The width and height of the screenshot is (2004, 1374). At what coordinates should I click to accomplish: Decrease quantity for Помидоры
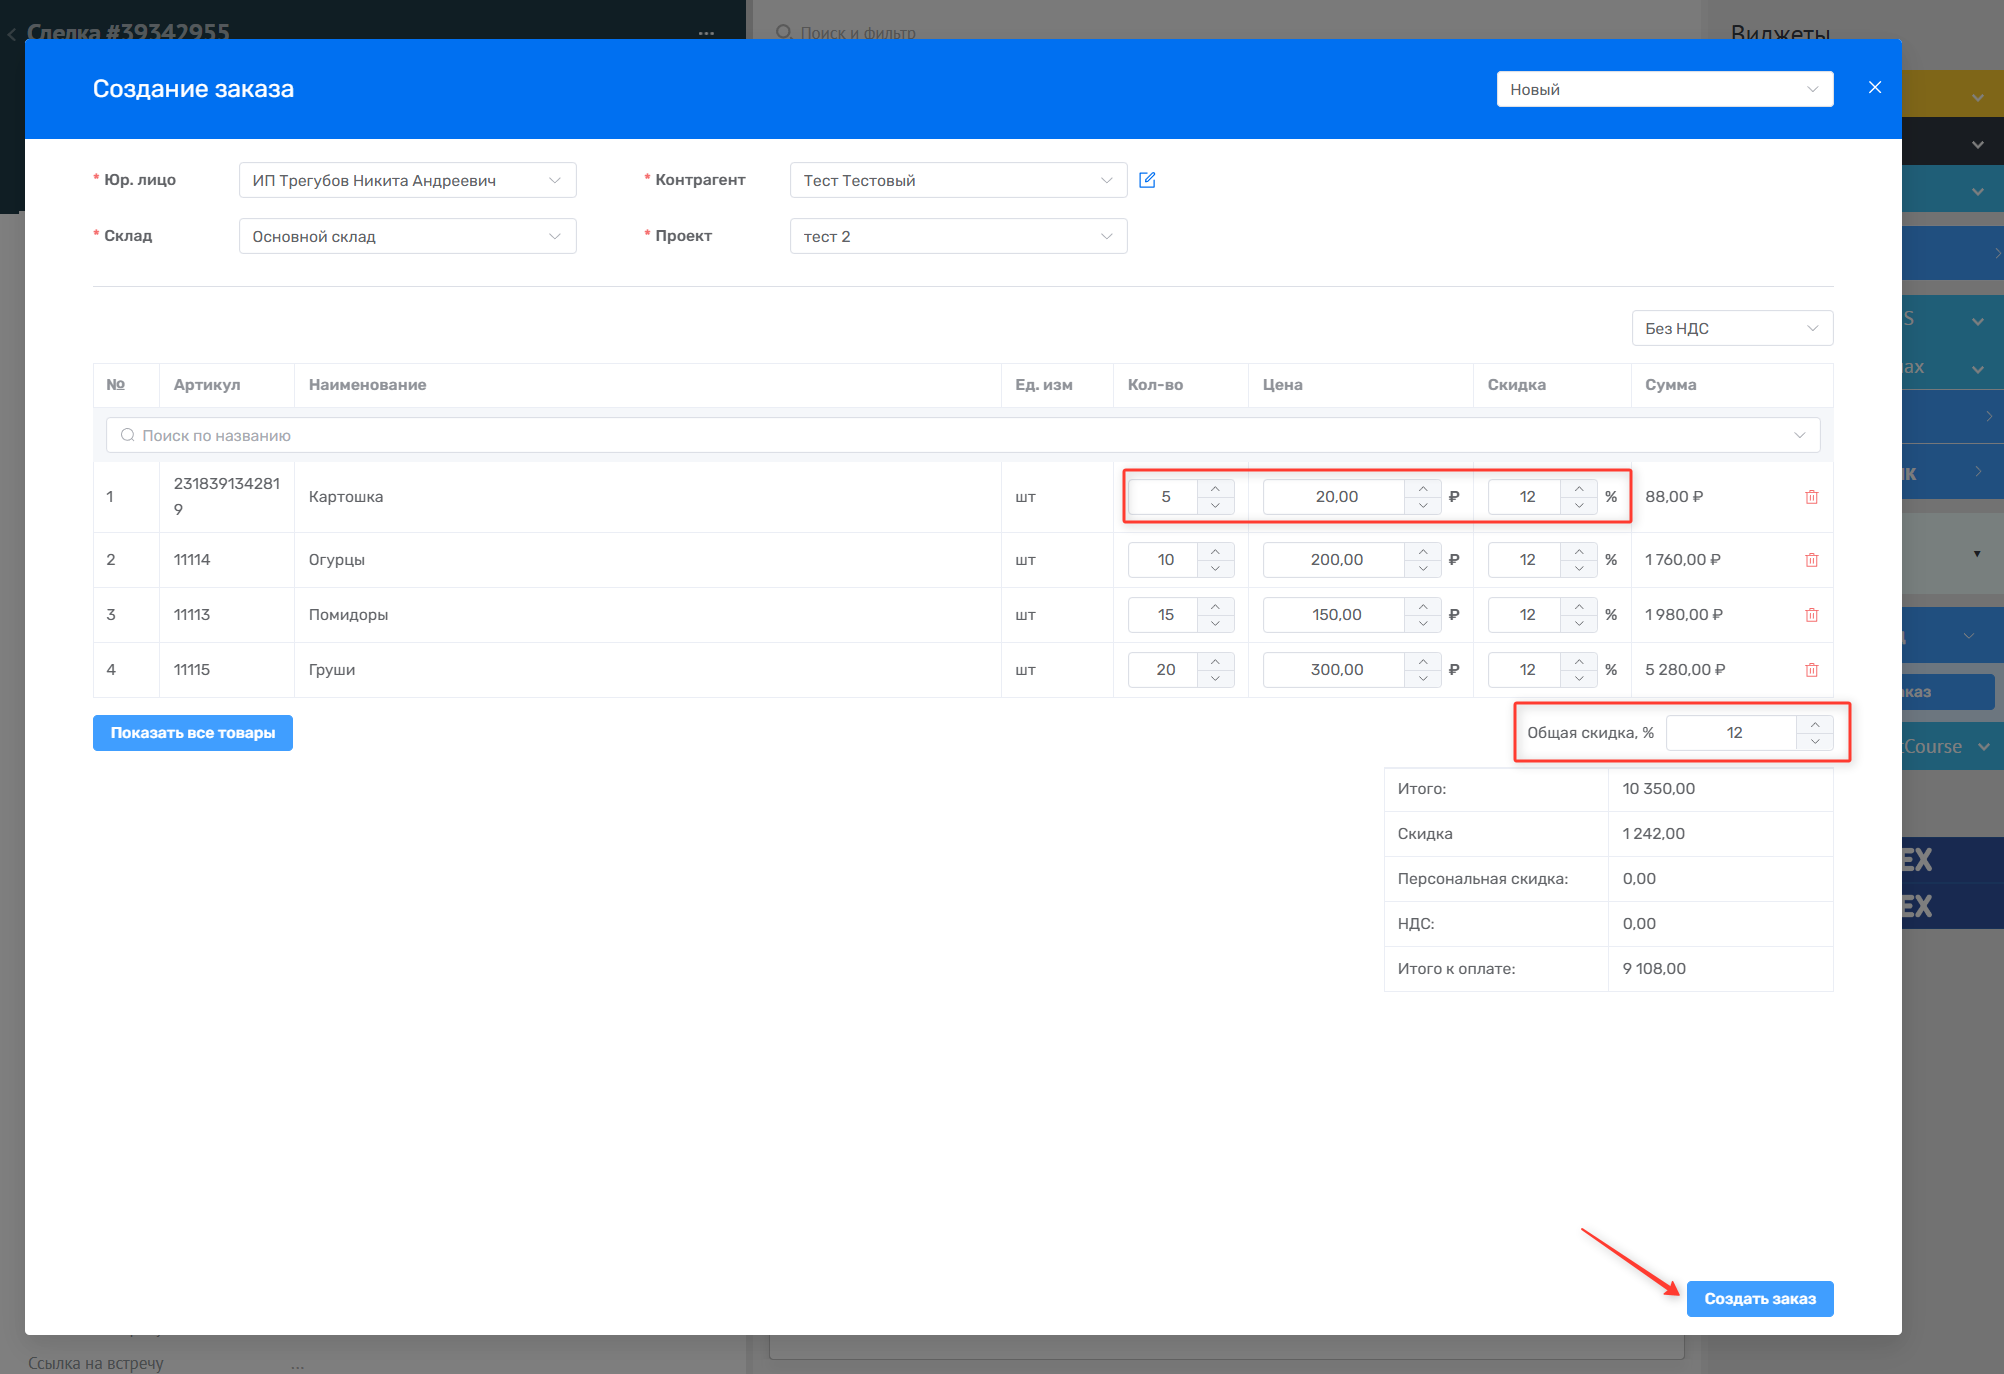point(1215,624)
